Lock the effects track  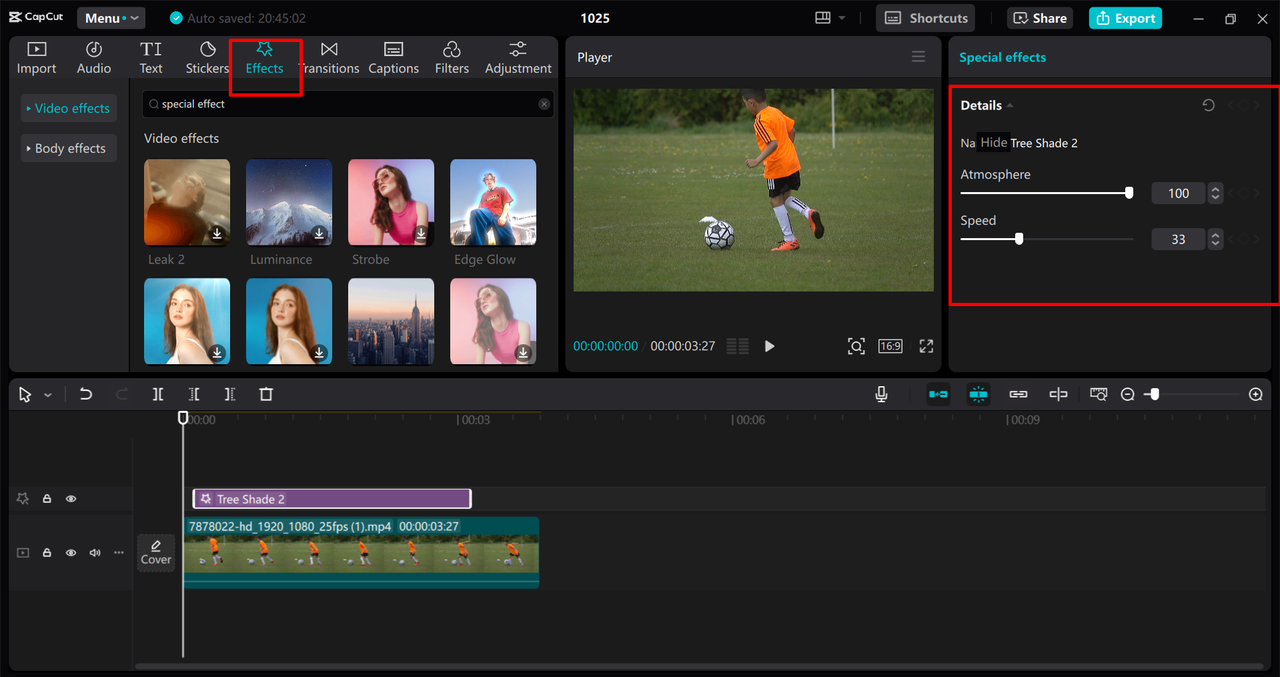[47, 498]
